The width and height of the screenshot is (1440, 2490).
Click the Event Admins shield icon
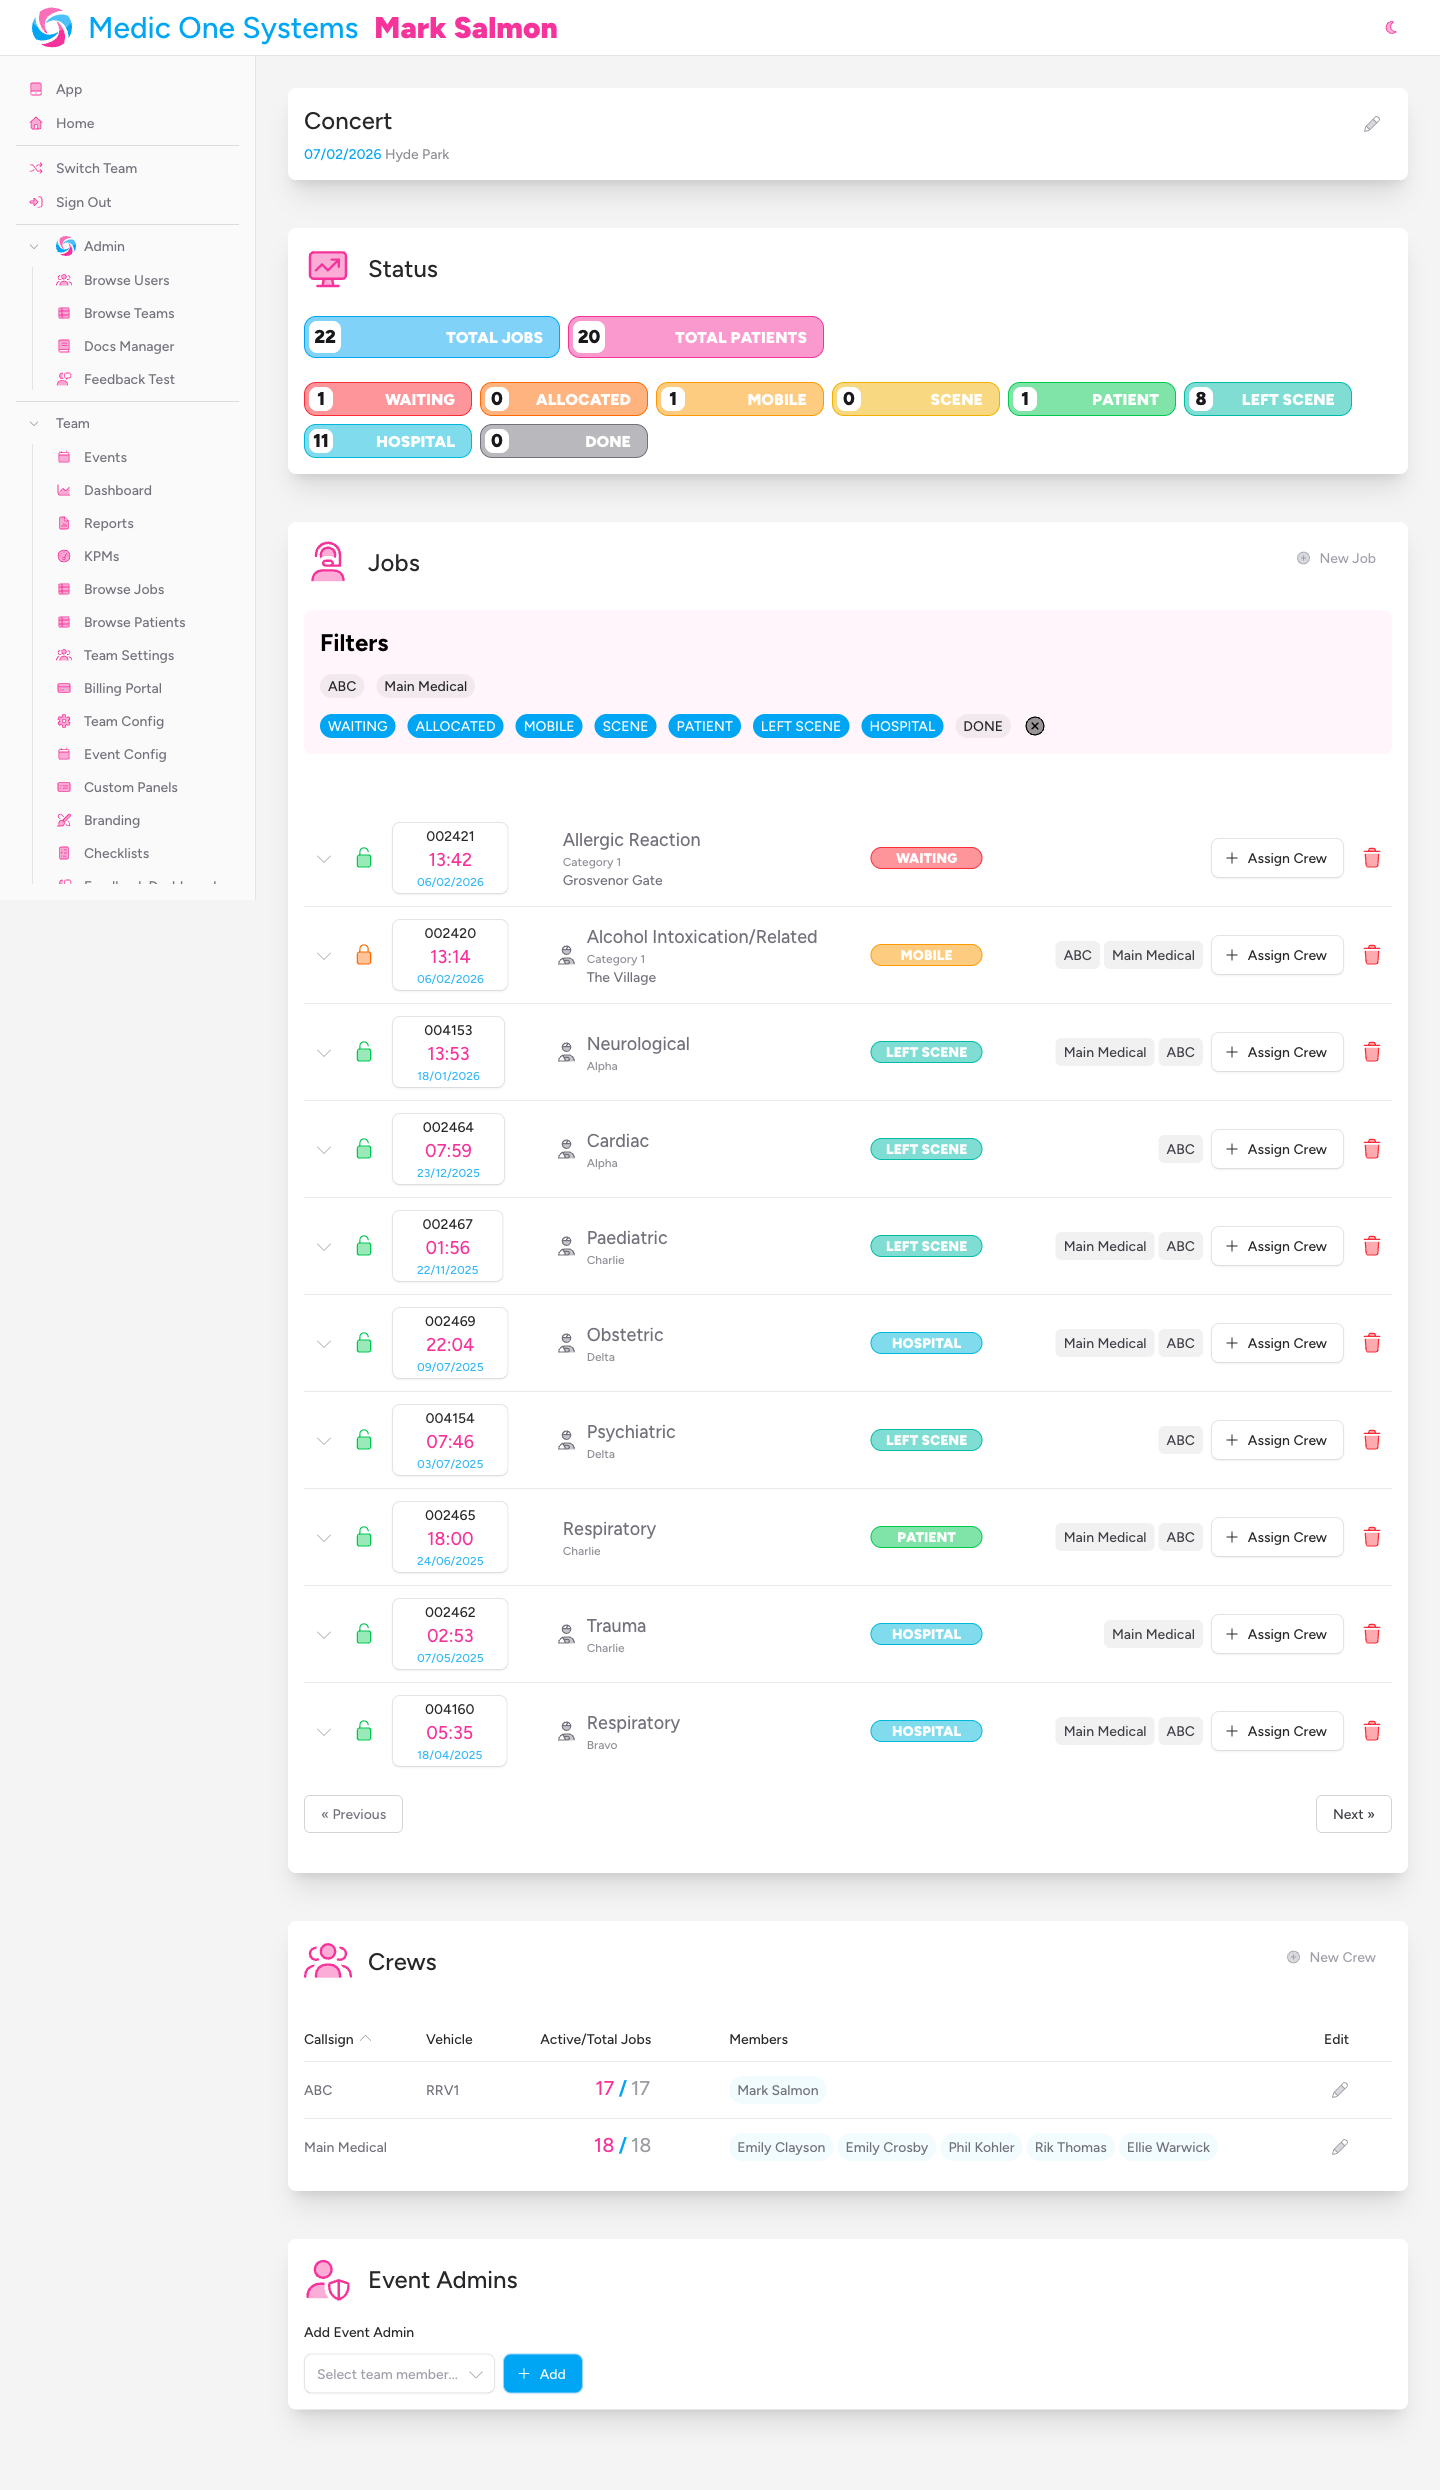click(x=328, y=2280)
